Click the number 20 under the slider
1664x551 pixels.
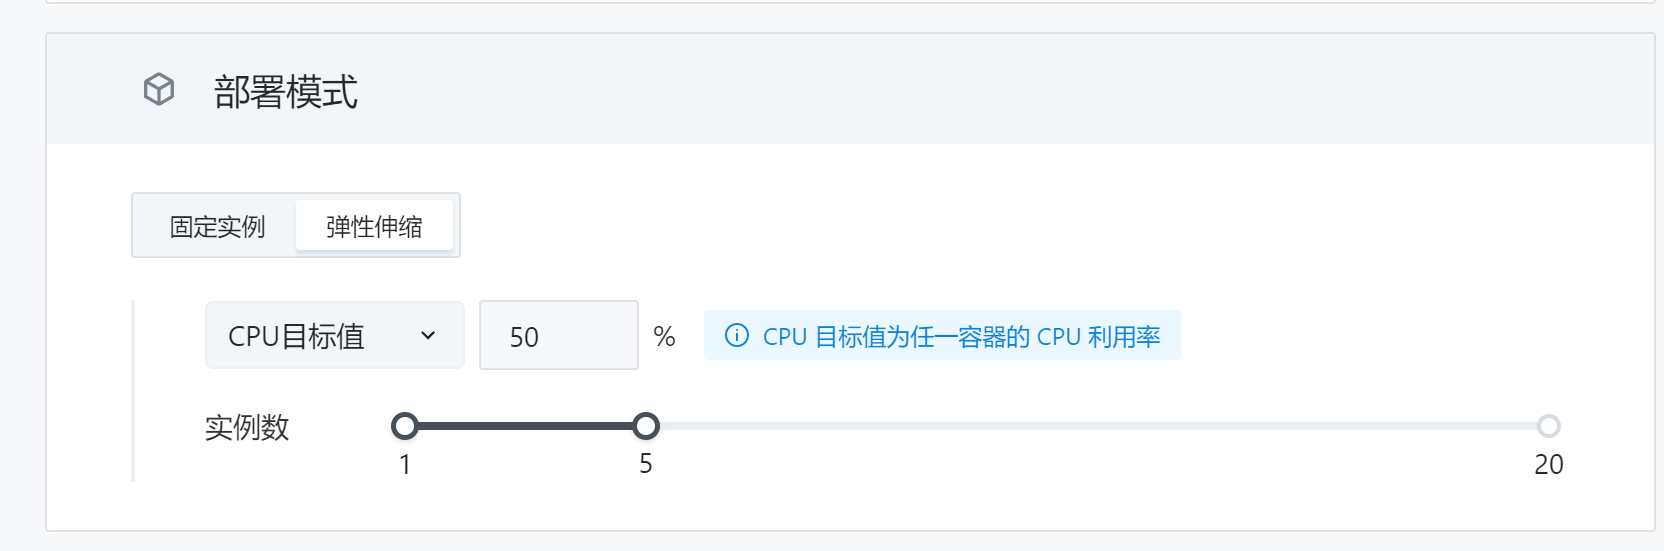1549,464
